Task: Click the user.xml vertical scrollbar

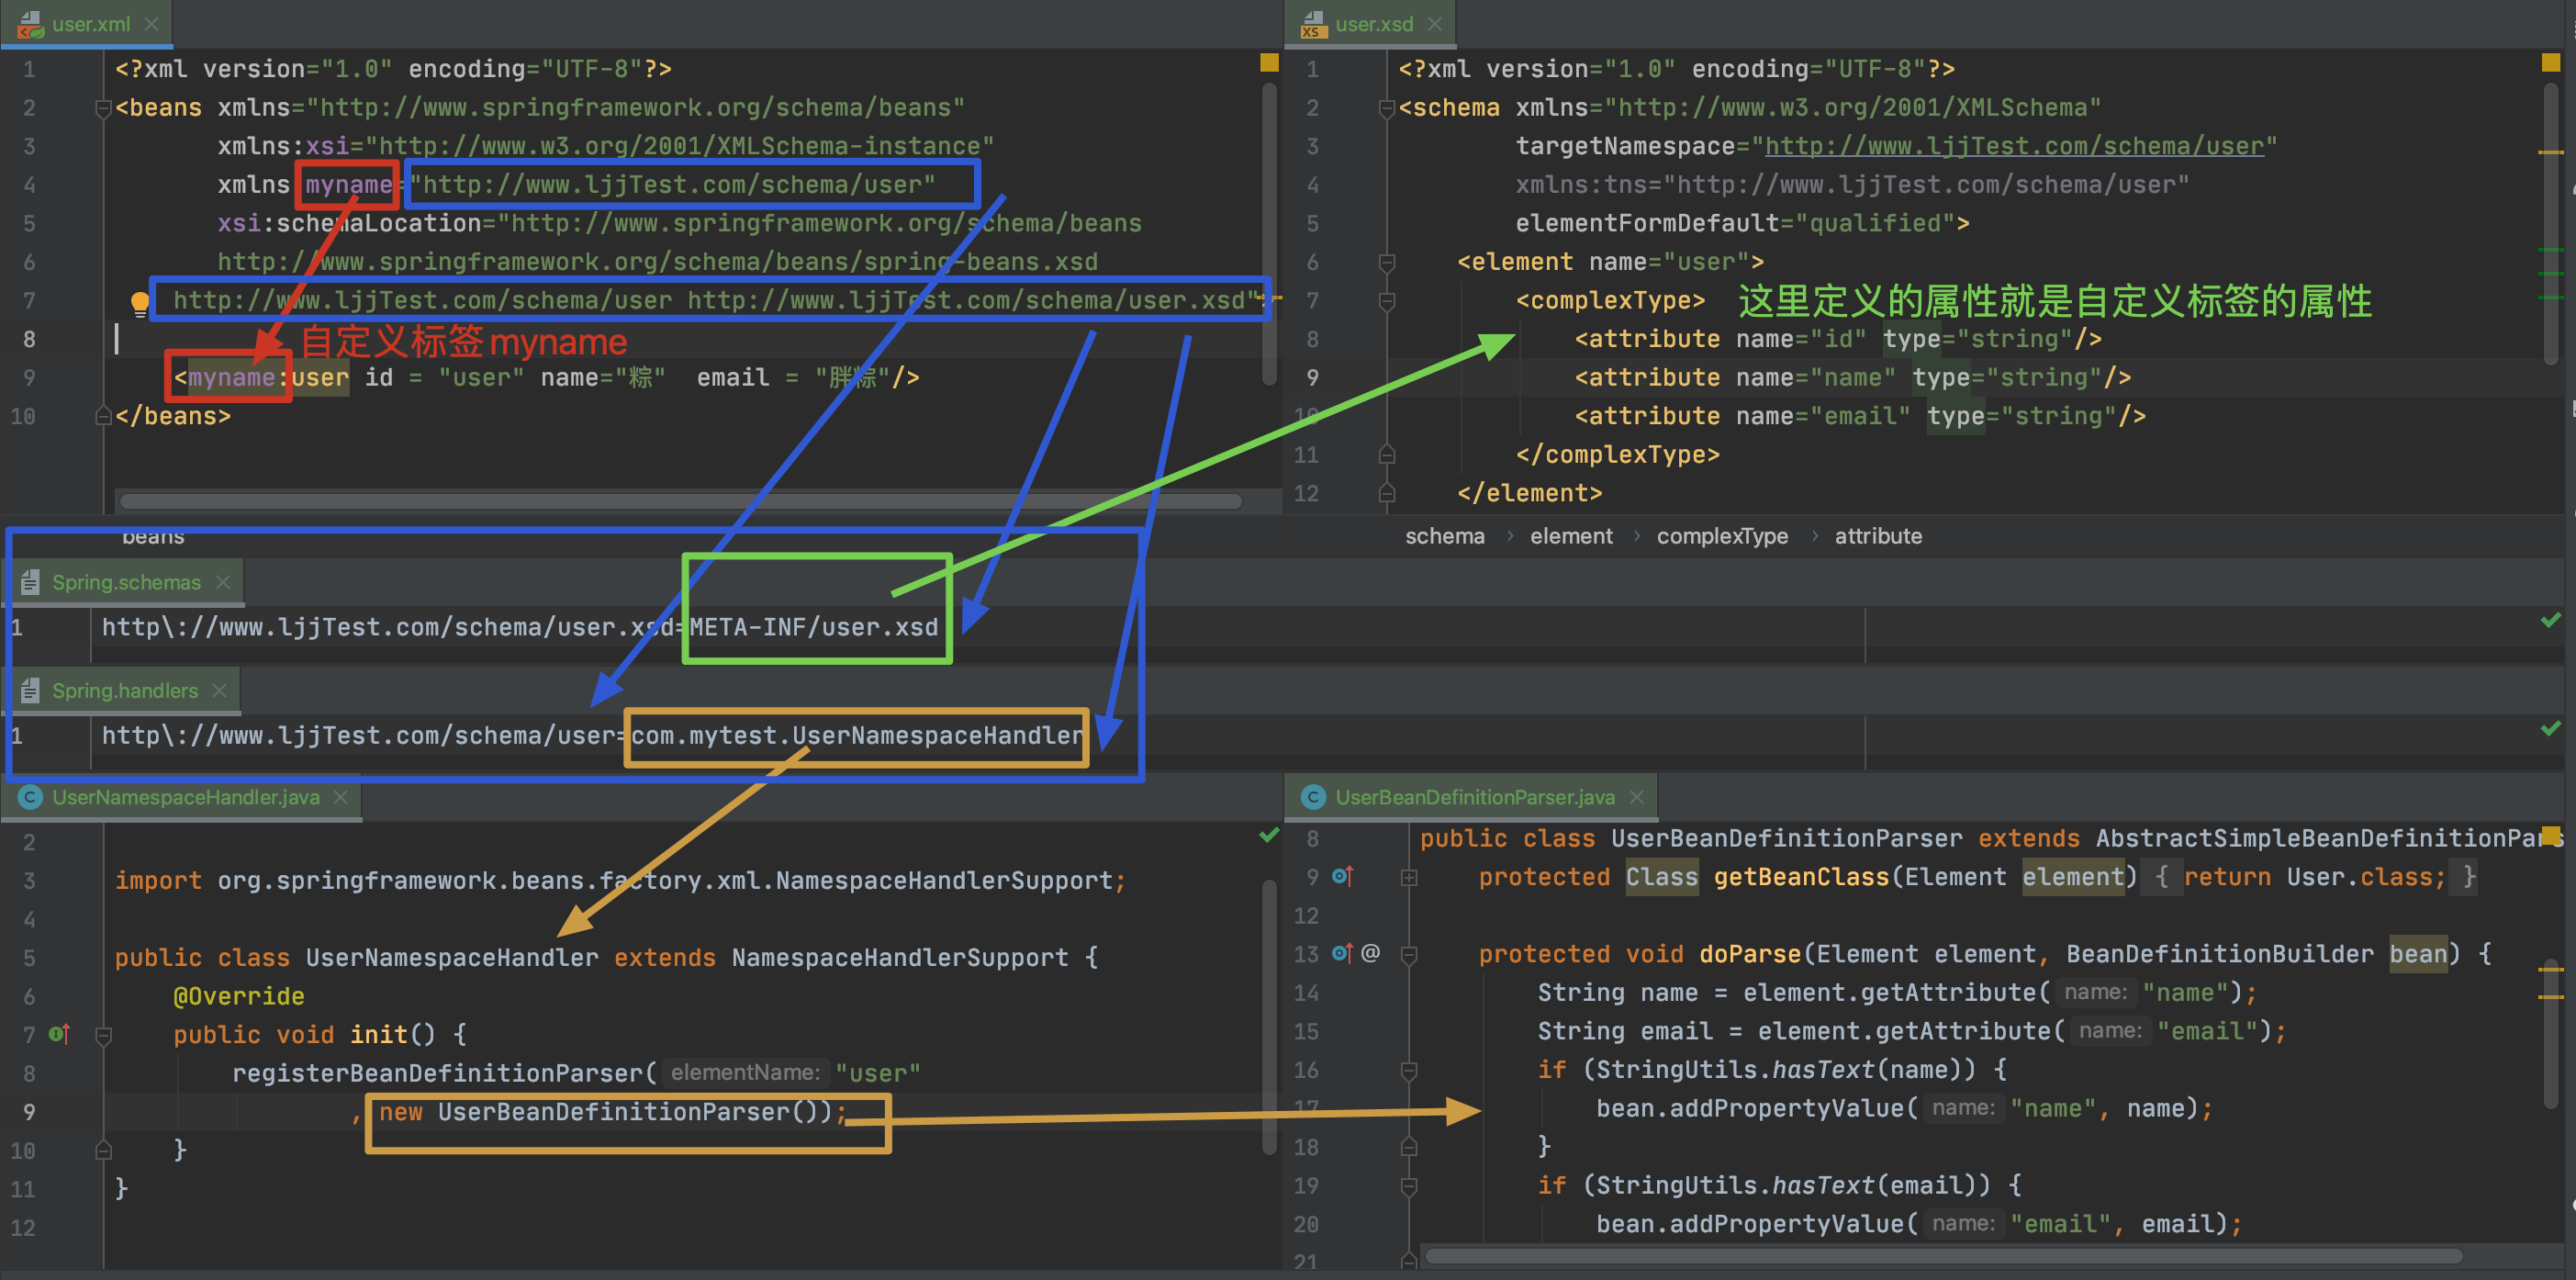Action: point(1269,234)
